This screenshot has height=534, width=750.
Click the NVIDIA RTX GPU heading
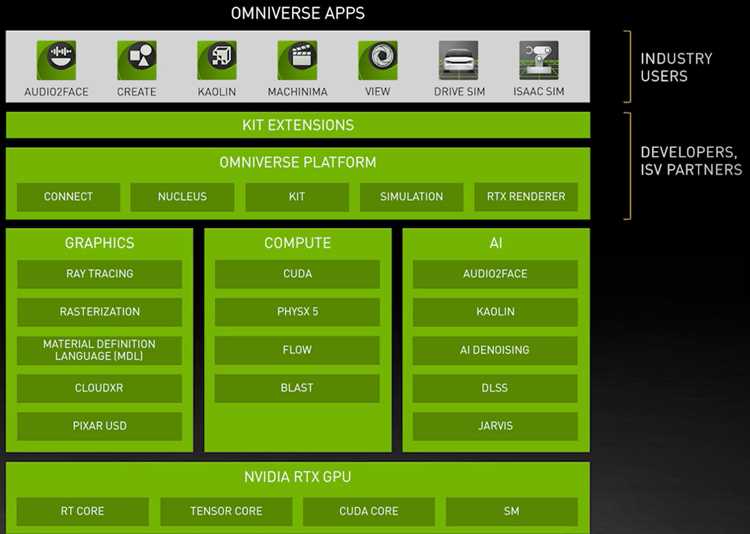coord(298,477)
